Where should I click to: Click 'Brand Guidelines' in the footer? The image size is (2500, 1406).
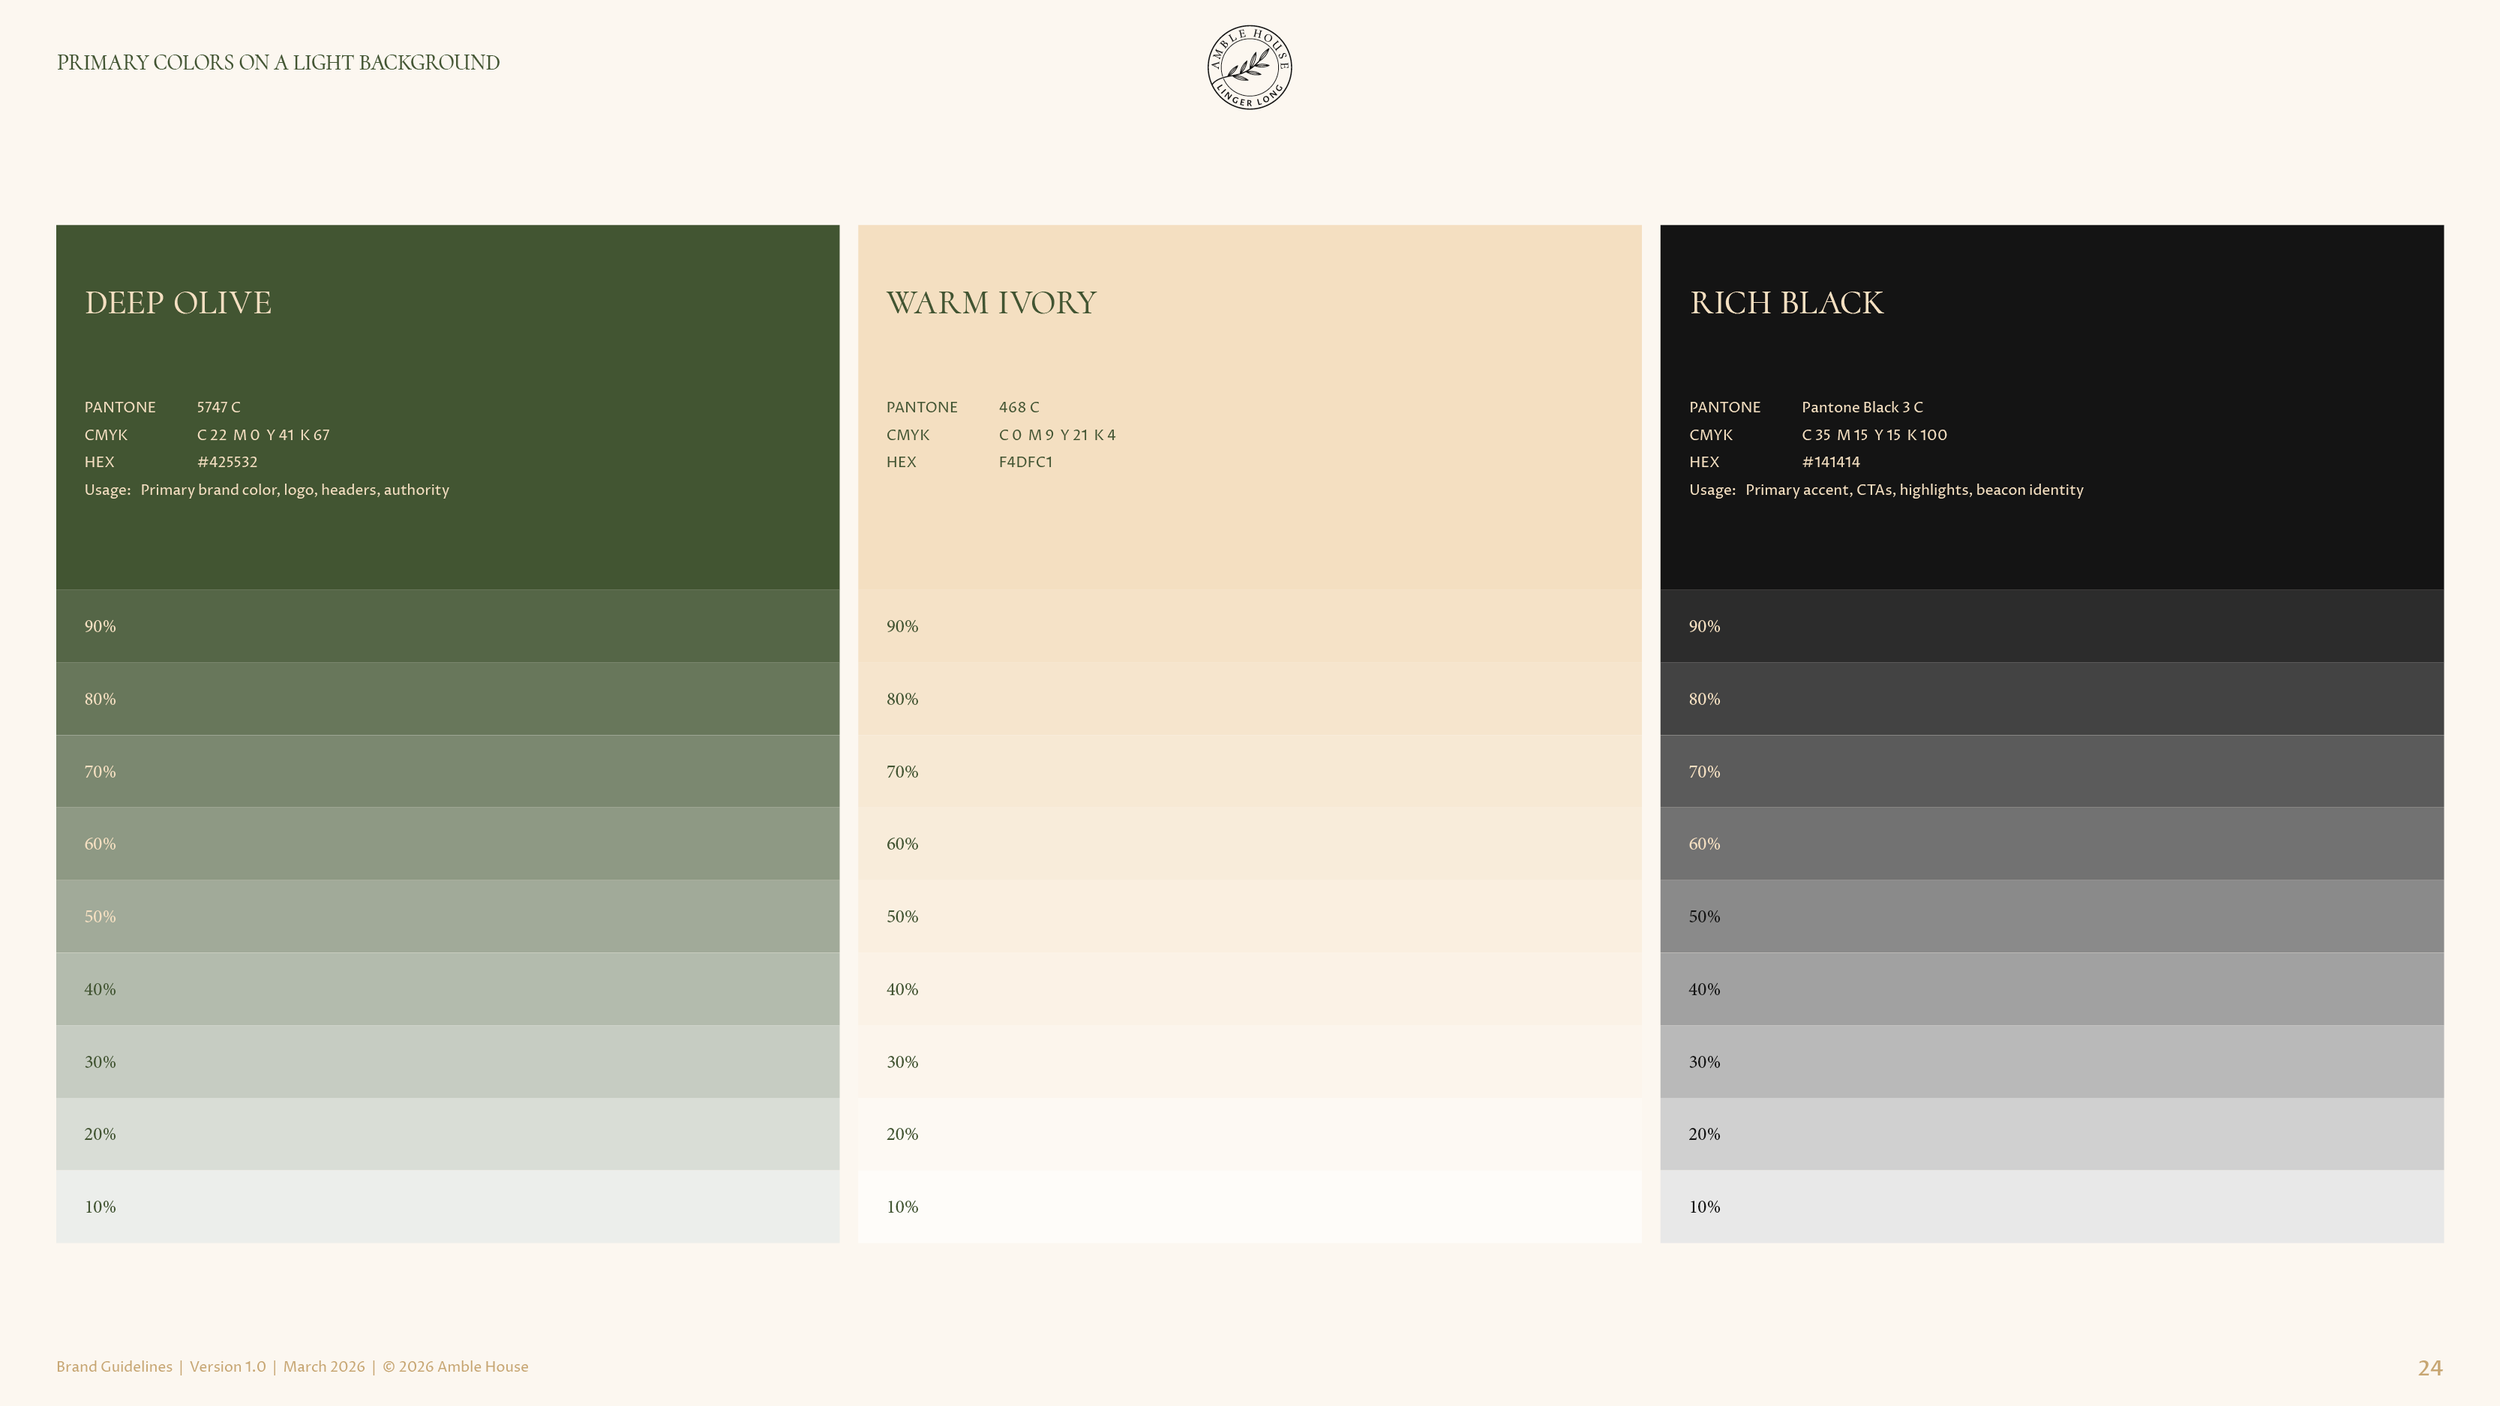click(114, 1367)
